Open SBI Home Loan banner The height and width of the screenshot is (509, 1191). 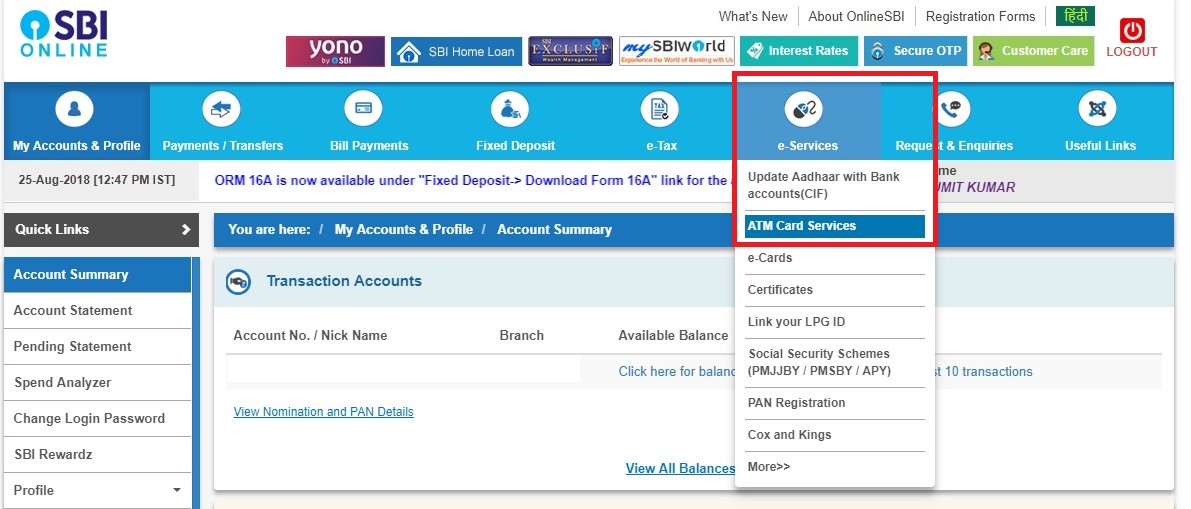pyautogui.click(x=456, y=52)
